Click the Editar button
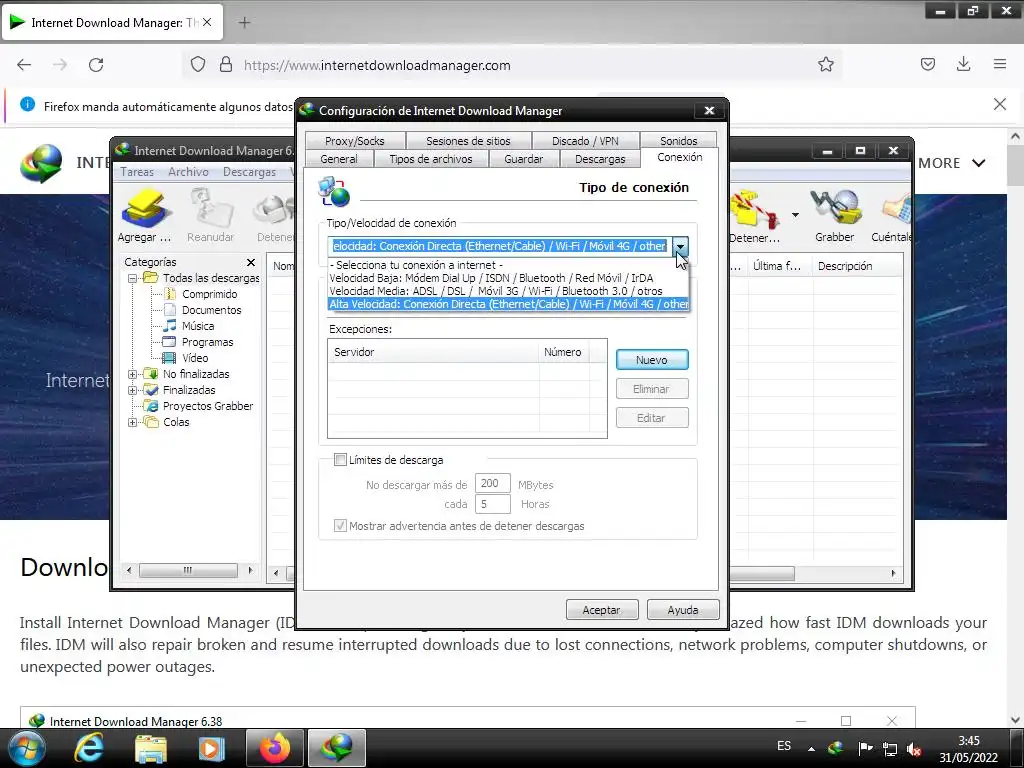This screenshot has height=768, width=1024. point(652,418)
